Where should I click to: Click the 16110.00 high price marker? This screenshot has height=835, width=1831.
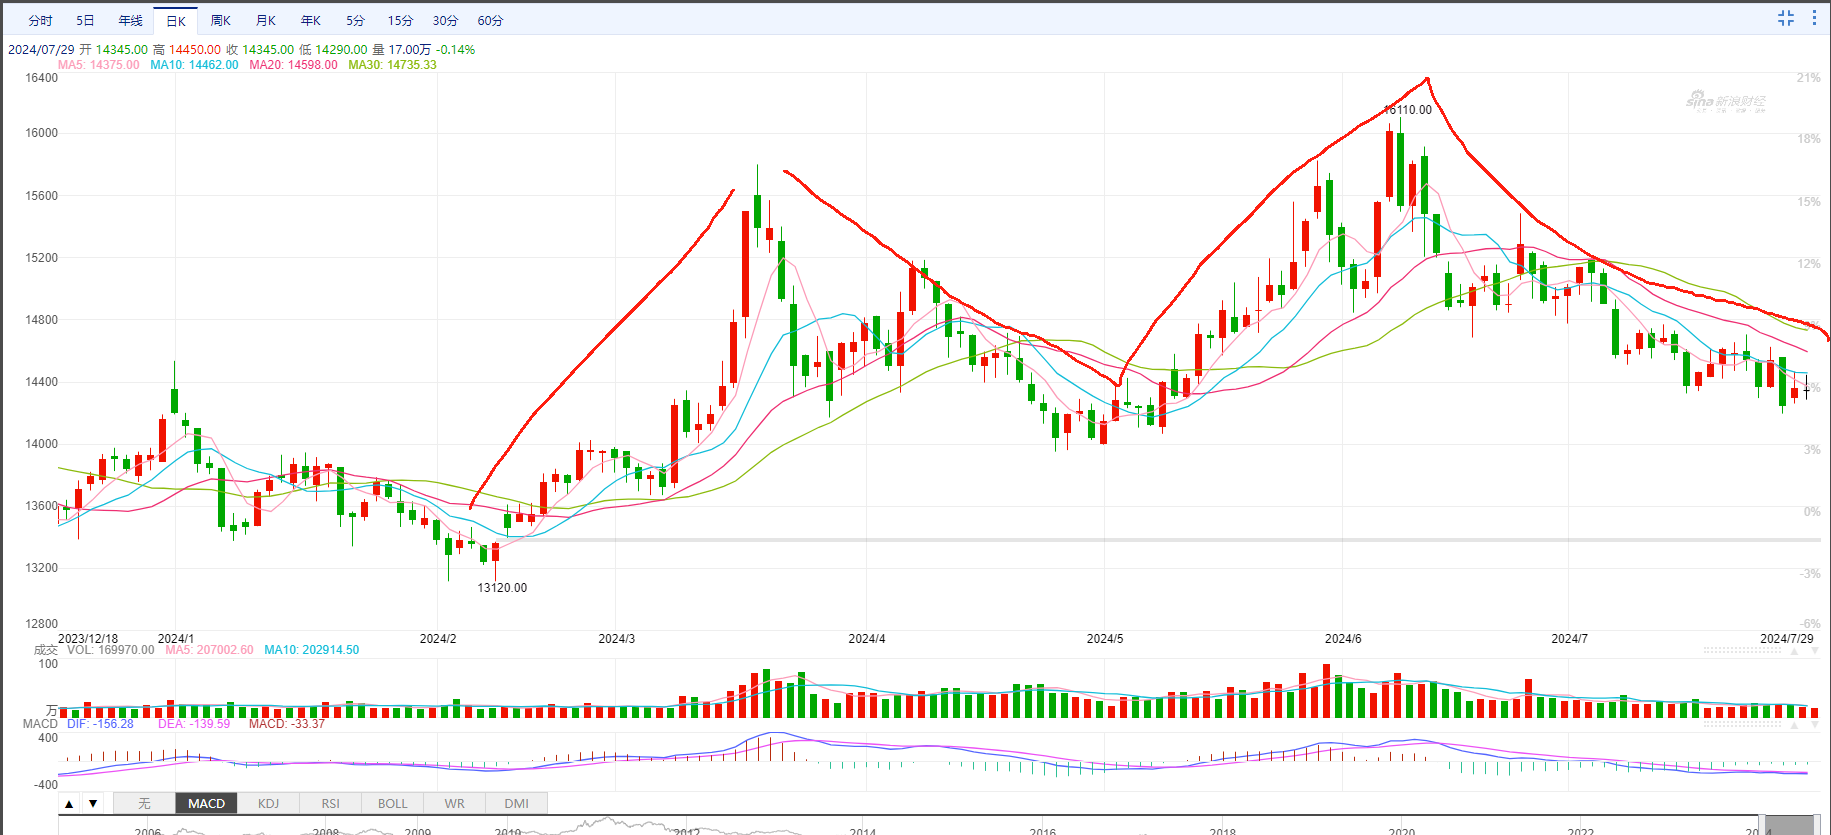[1408, 110]
